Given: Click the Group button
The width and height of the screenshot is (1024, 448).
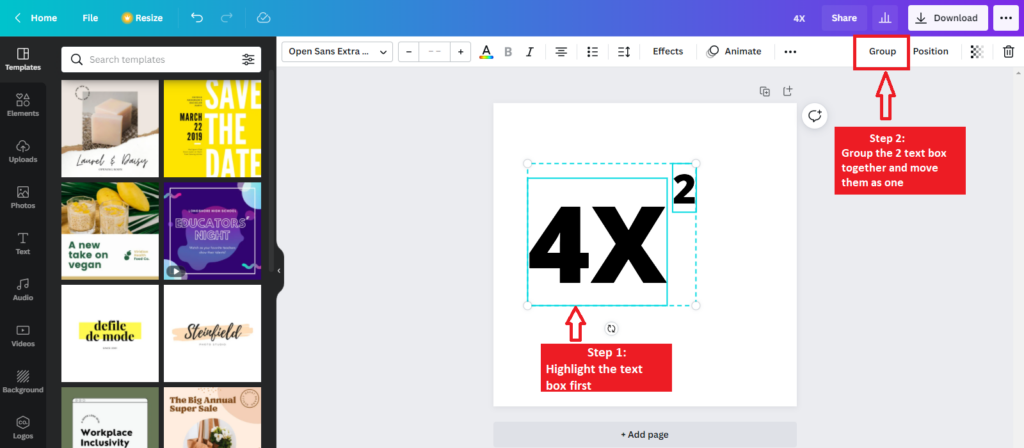Looking at the screenshot, I should (882, 52).
